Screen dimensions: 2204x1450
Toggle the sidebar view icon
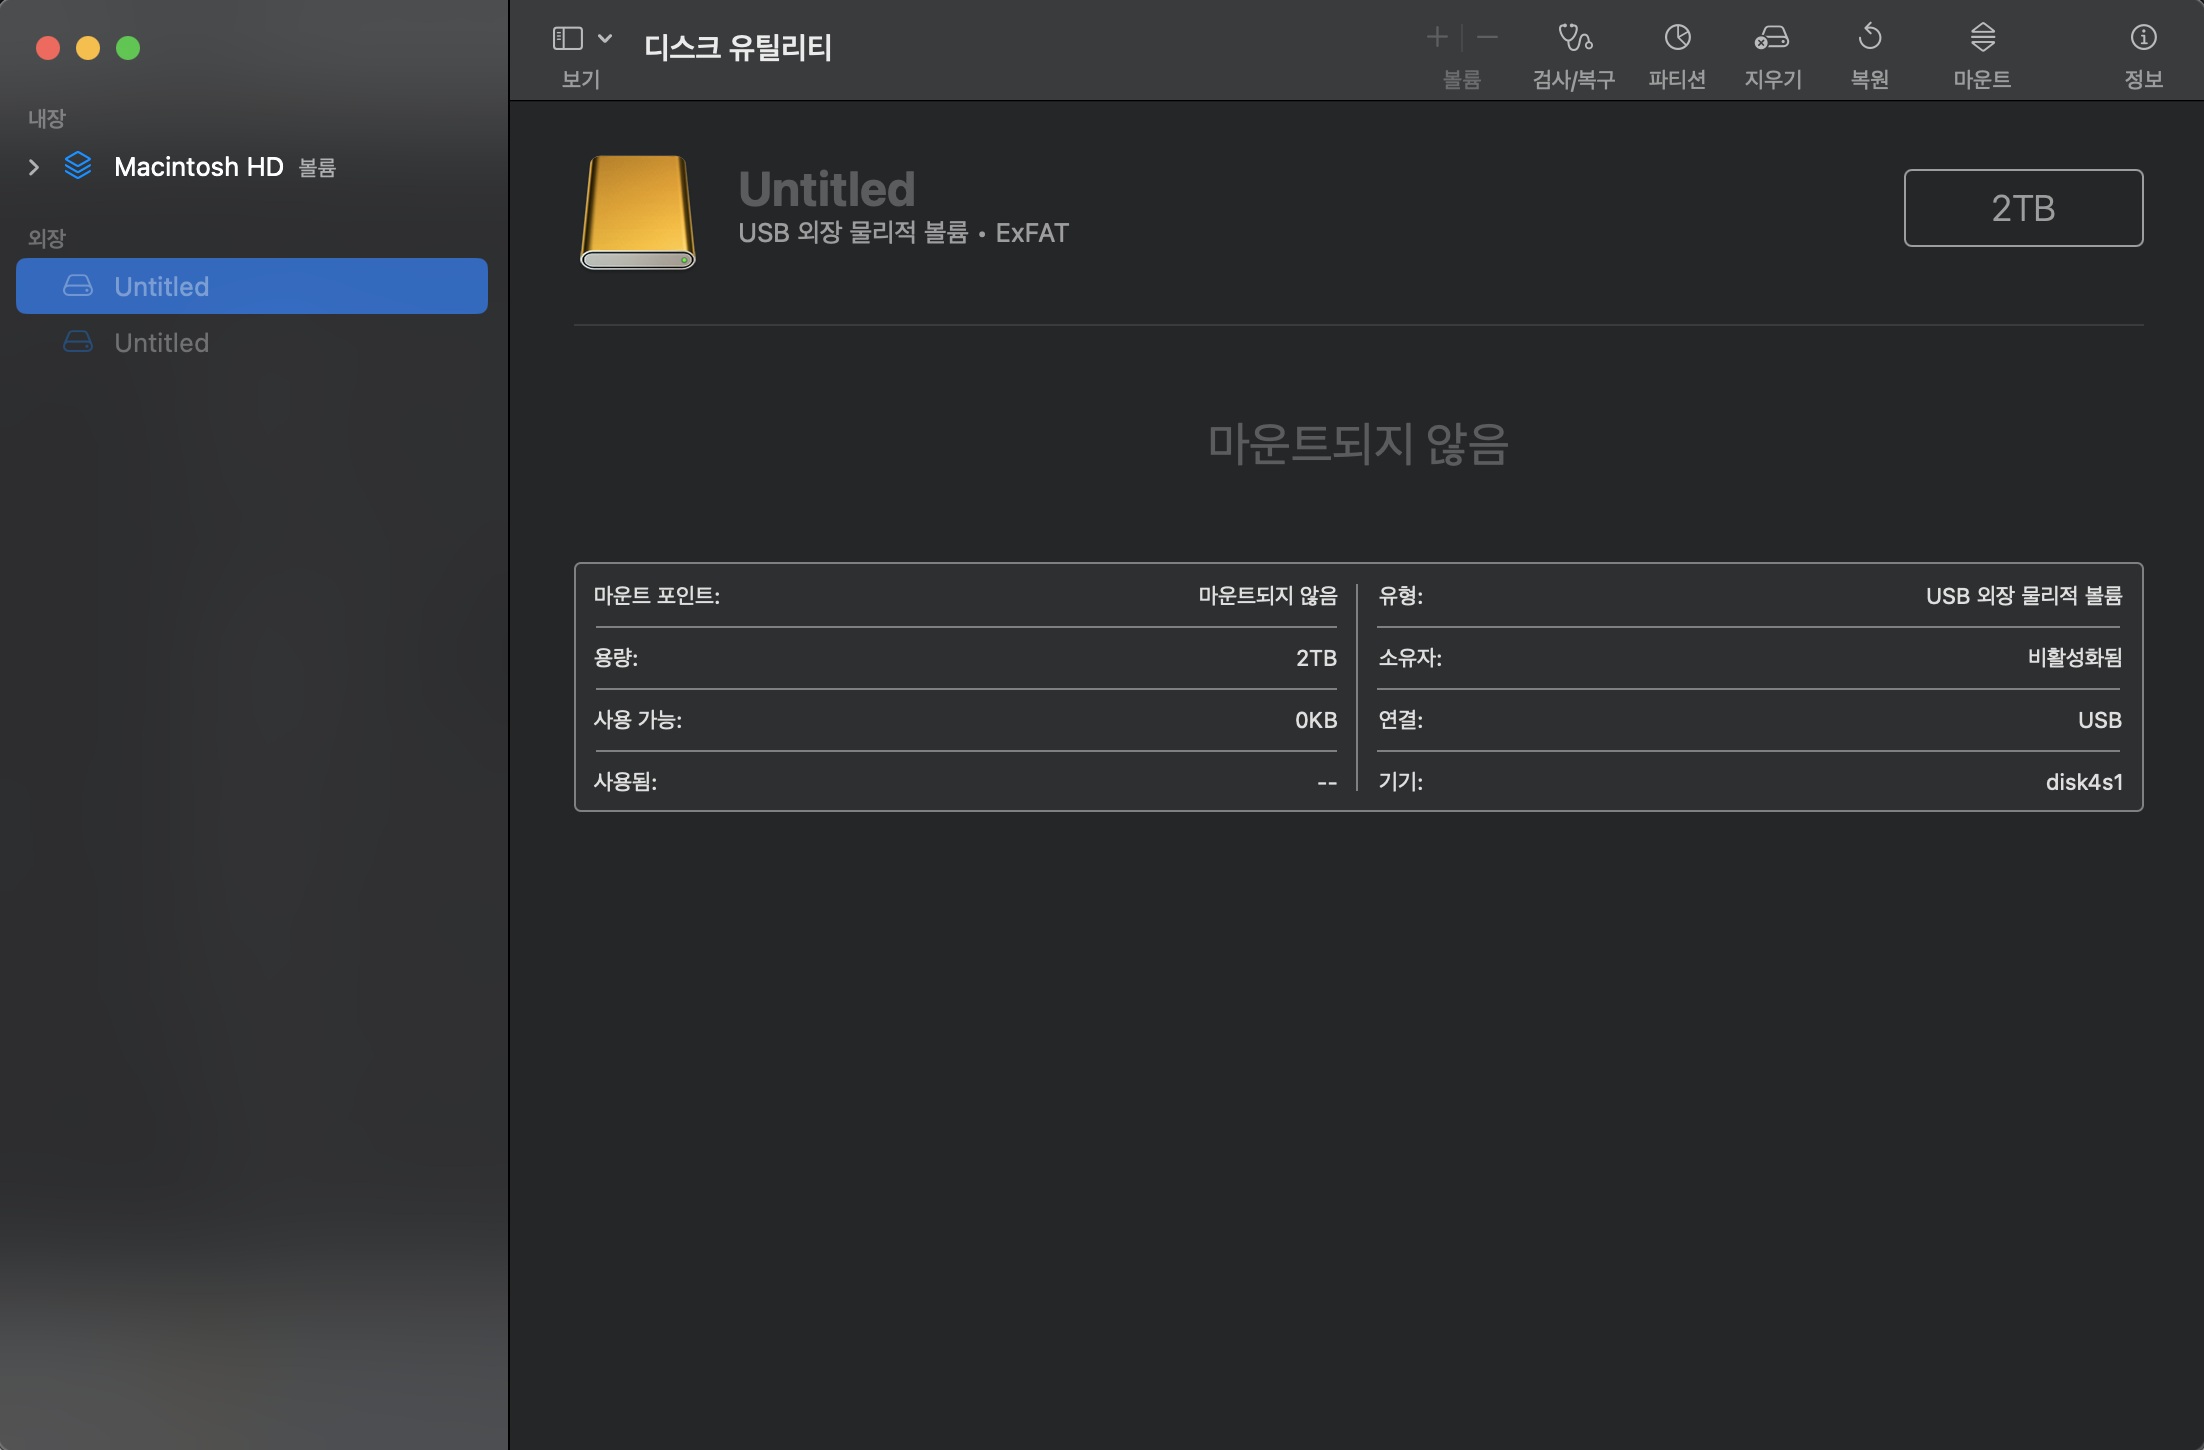(567, 38)
